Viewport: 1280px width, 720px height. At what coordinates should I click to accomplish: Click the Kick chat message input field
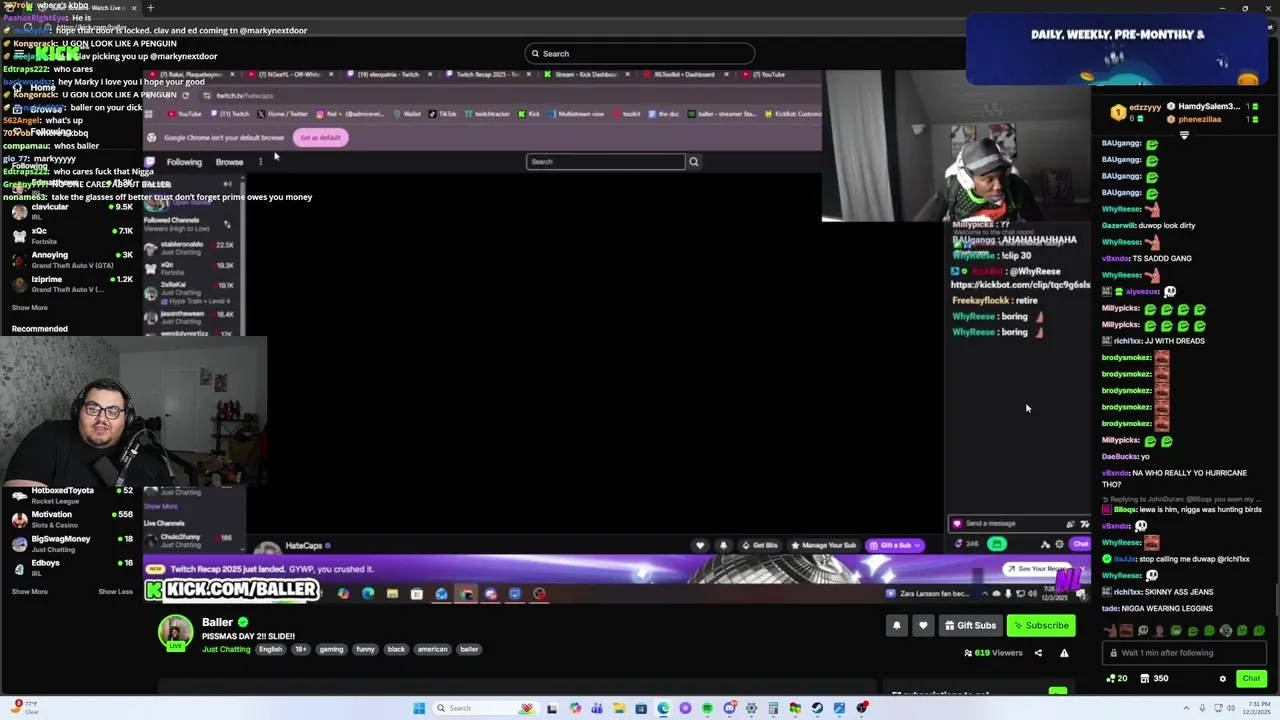[1185, 653]
